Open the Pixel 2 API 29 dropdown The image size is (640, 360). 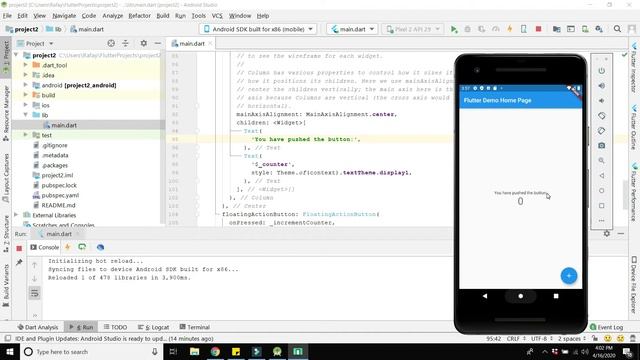click(x=413, y=29)
